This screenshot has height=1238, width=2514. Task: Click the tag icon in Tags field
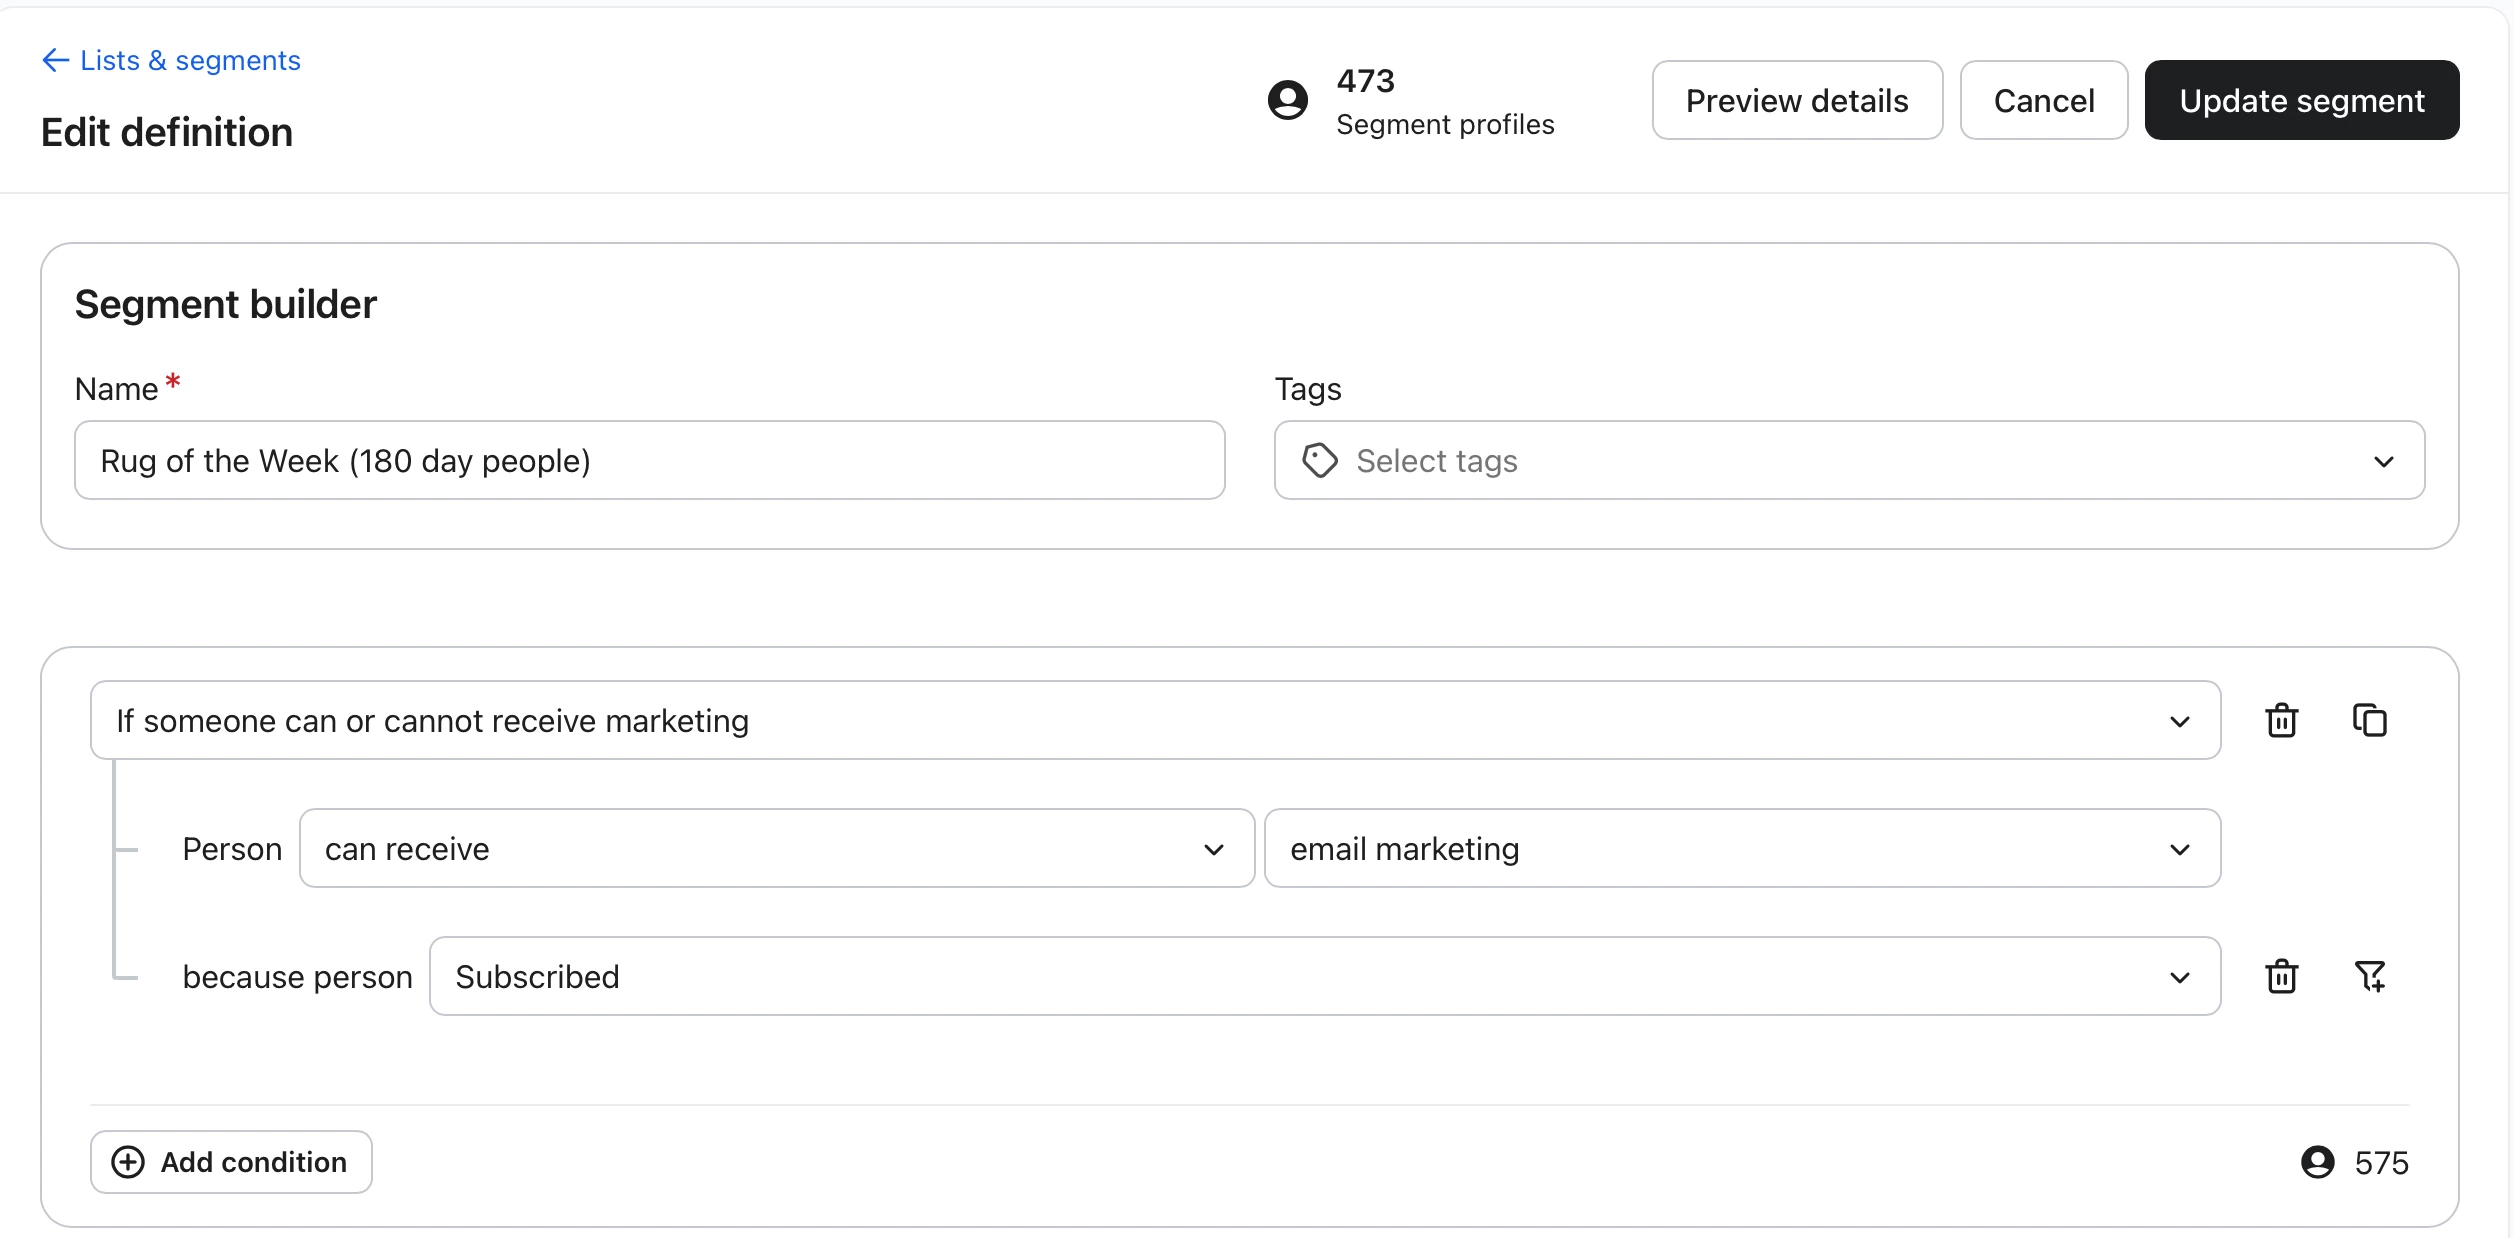click(1319, 461)
